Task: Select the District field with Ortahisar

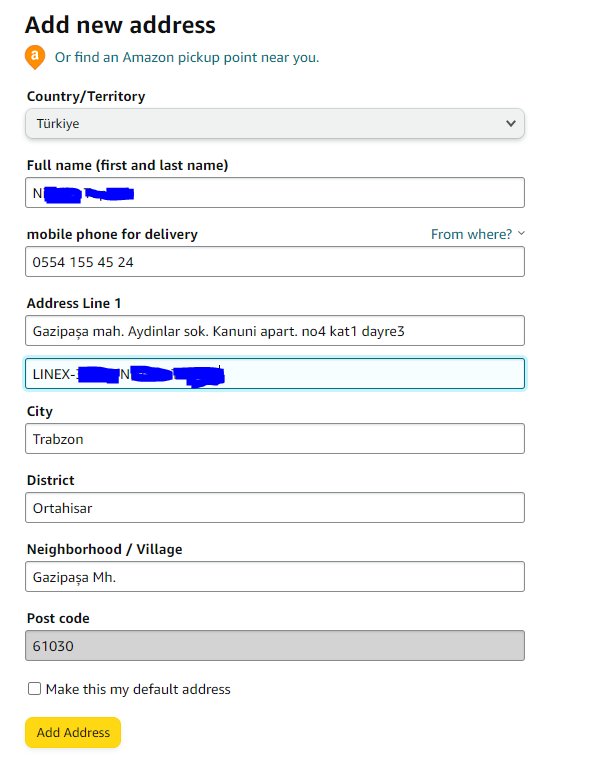Action: coord(274,508)
